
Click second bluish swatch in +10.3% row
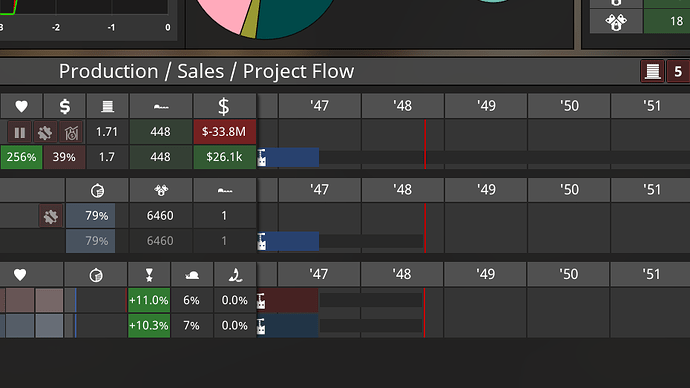point(49,326)
